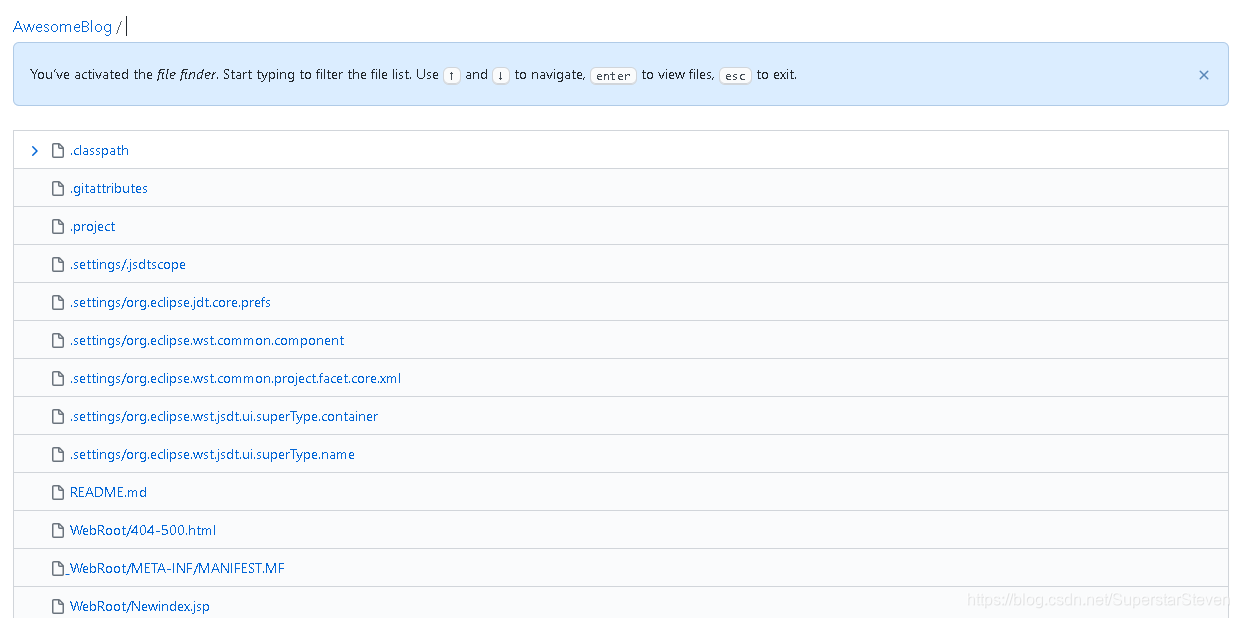Open the AwesomeBlog breadcrumb link

pyautogui.click(x=62, y=27)
